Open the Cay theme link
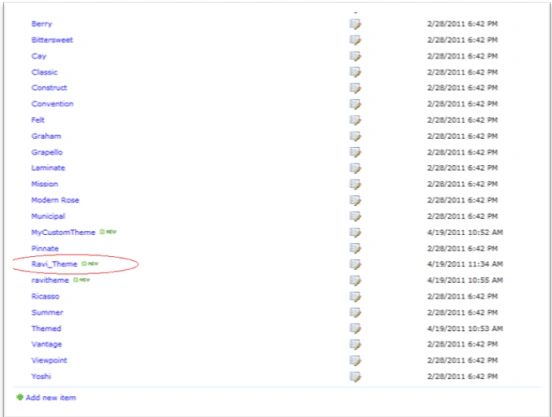 coord(39,56)
